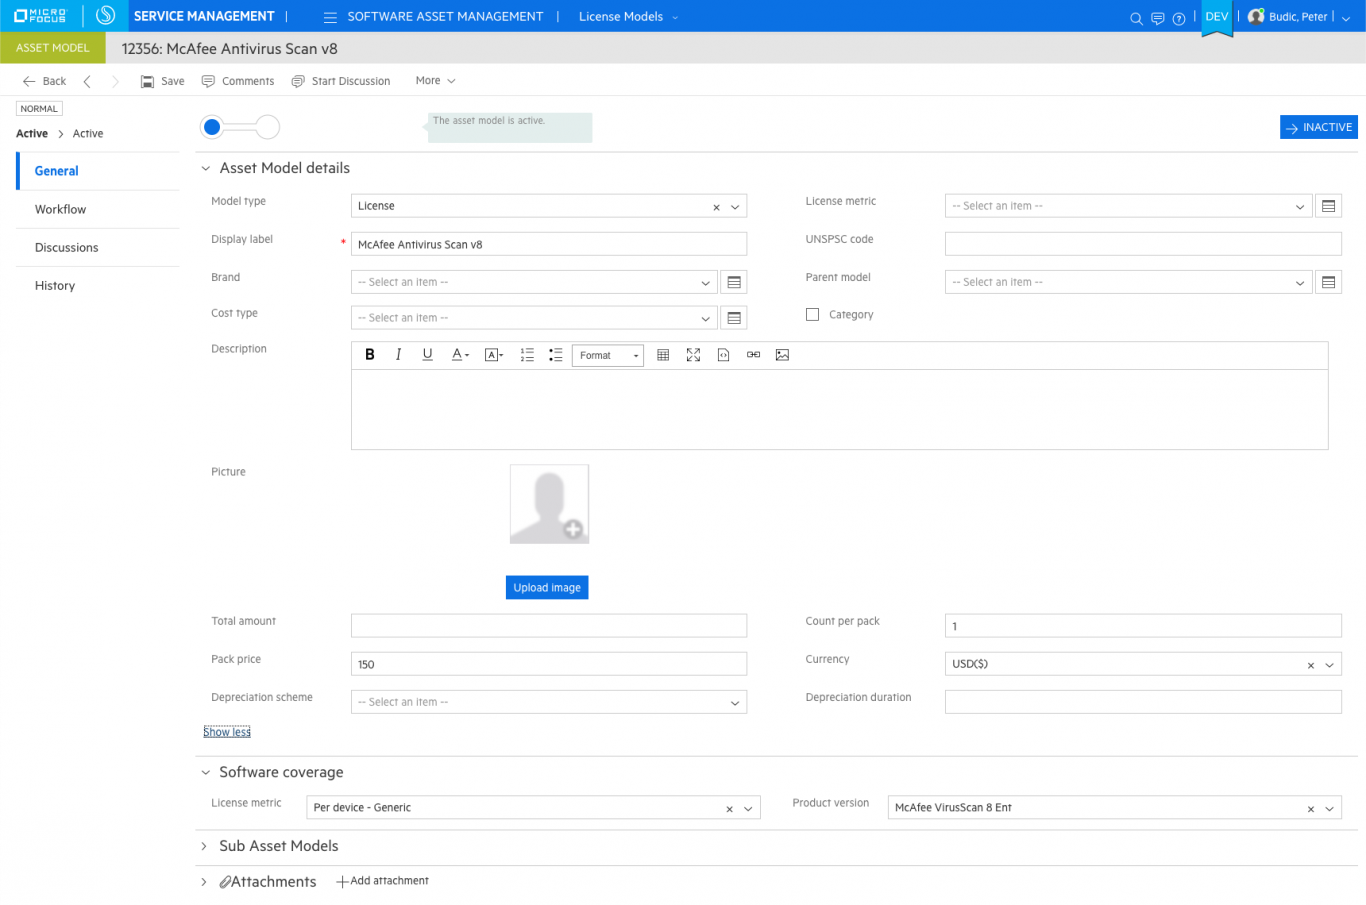
Task: Click the Display label input field
Action: coord(549,244)
